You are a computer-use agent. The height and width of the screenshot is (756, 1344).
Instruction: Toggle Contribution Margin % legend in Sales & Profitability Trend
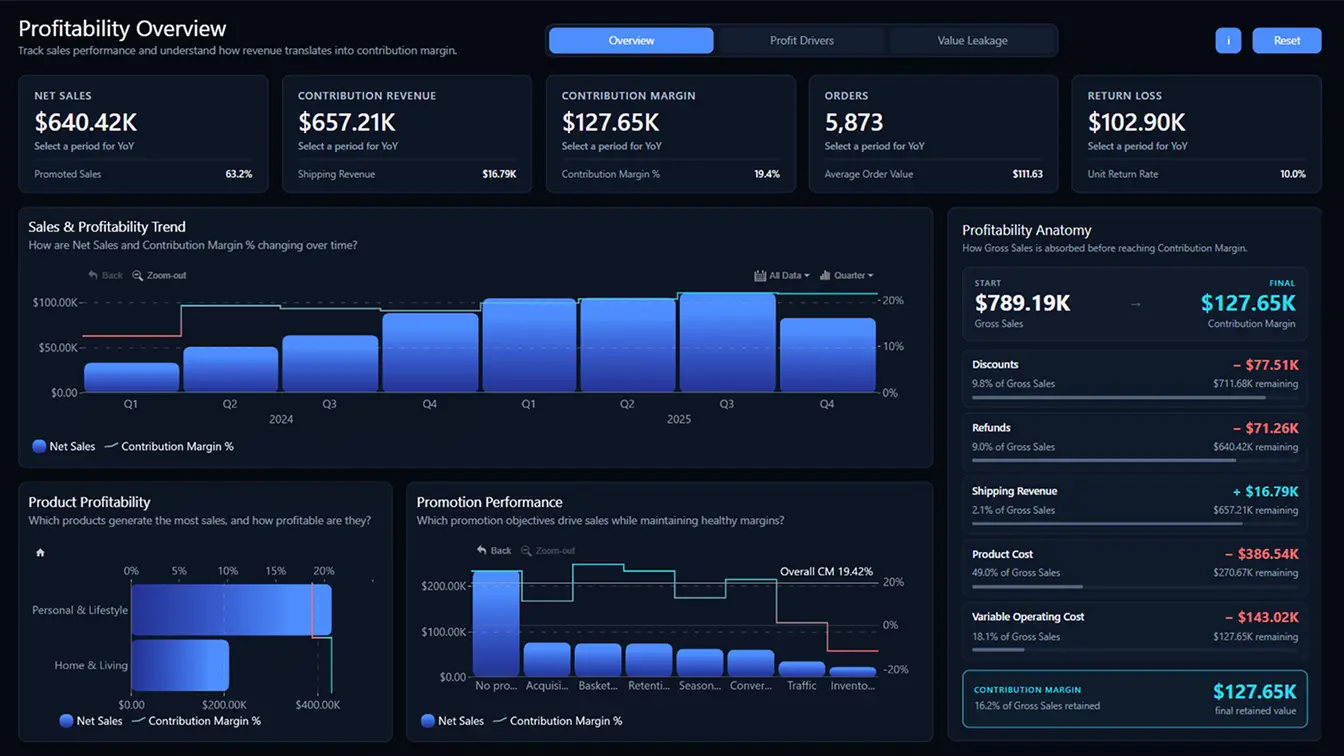point(169,446)
